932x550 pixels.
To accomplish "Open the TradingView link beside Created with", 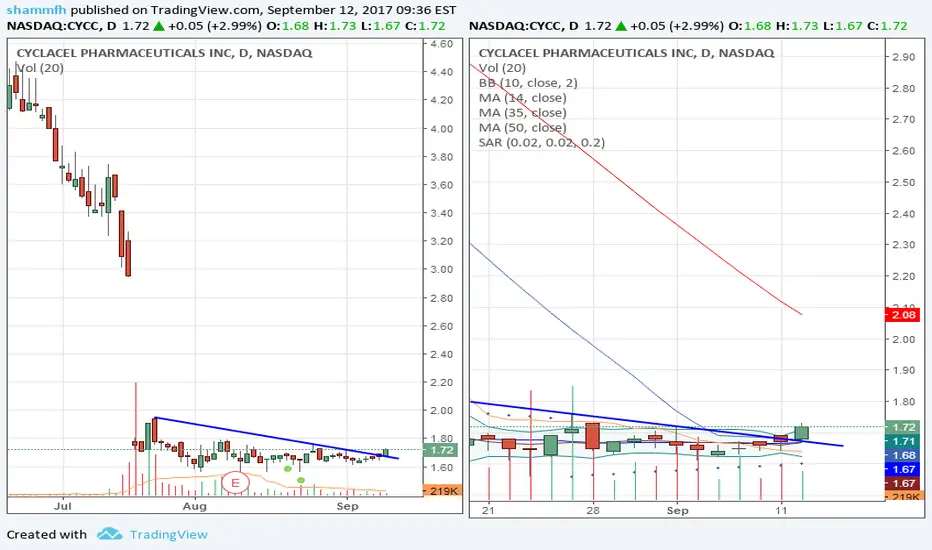I will (169, 535).
